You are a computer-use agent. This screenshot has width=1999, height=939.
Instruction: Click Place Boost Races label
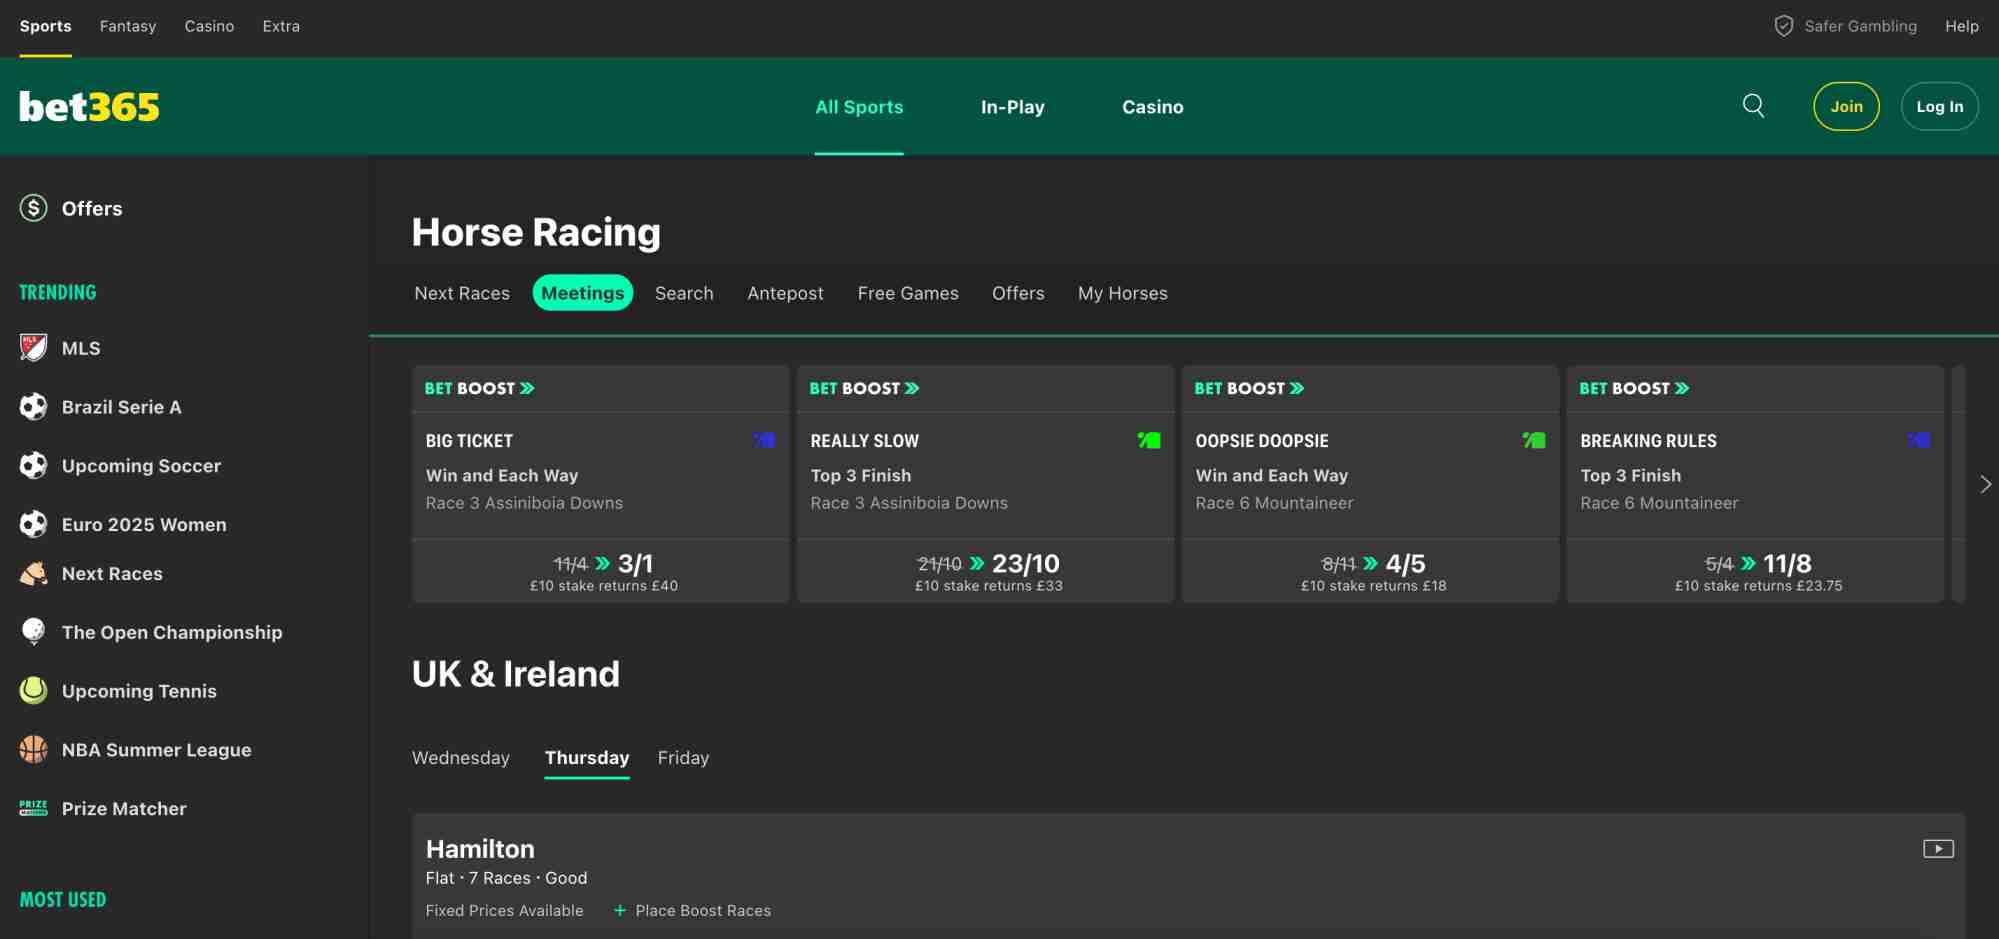coord(703,911)
